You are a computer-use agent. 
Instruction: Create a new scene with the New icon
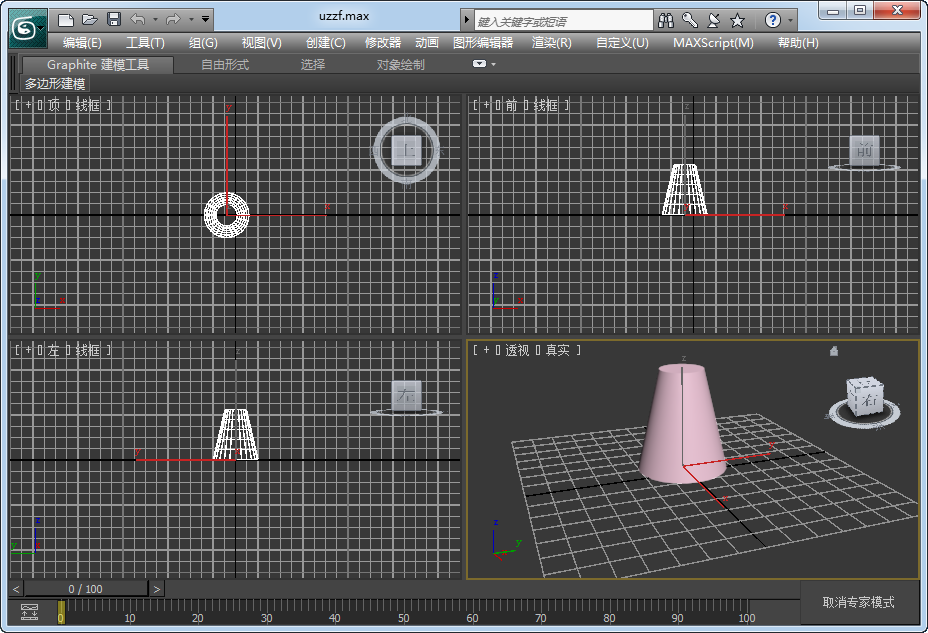pos(66,20)
